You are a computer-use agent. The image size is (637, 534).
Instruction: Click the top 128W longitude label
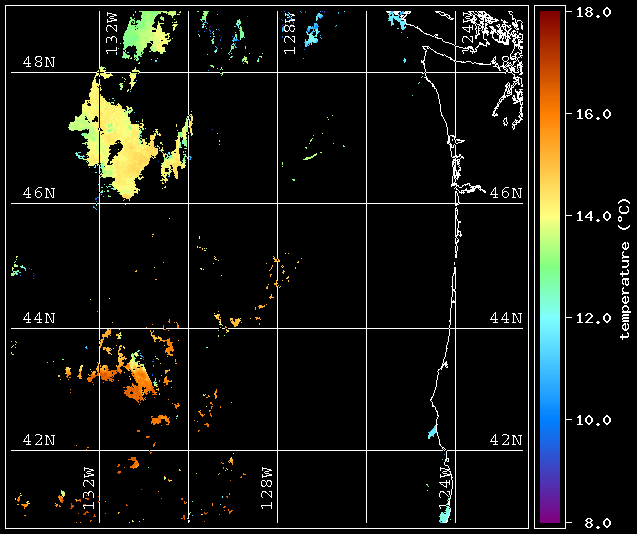pos(289,33)
